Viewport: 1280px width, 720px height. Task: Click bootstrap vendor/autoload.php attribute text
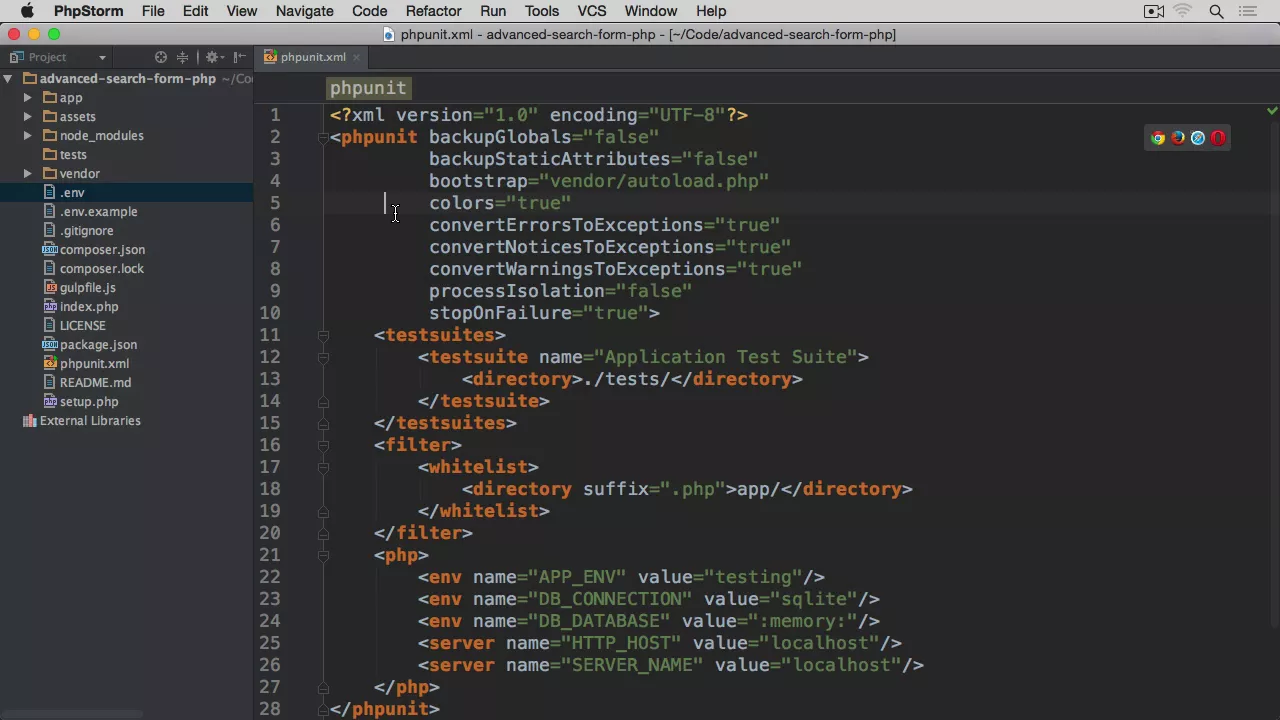pos(599,181)
